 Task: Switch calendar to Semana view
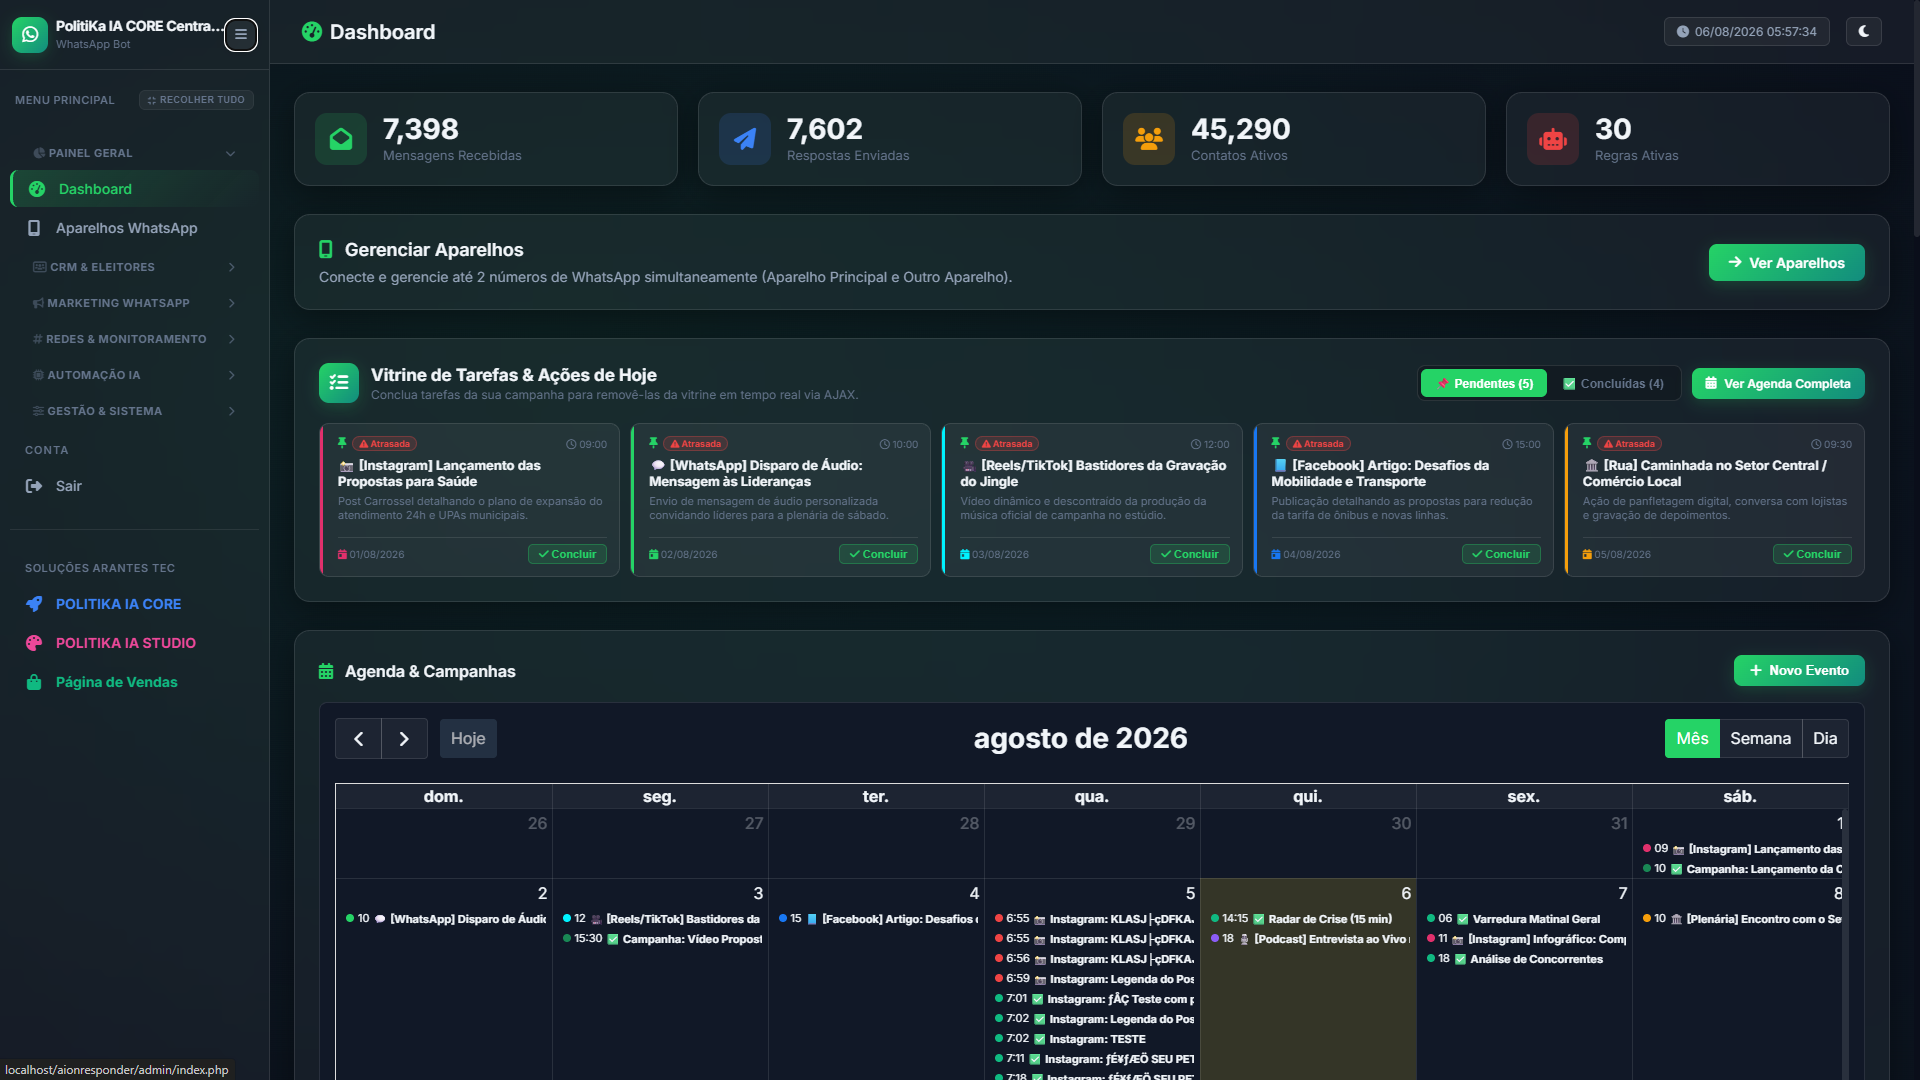click(1760, 738)
